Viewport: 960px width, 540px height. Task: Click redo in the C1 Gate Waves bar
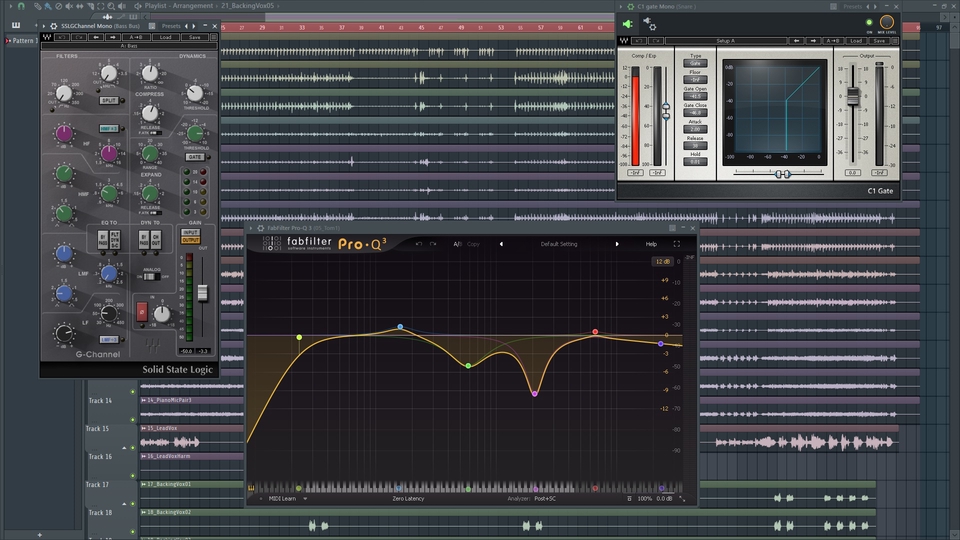656,41
